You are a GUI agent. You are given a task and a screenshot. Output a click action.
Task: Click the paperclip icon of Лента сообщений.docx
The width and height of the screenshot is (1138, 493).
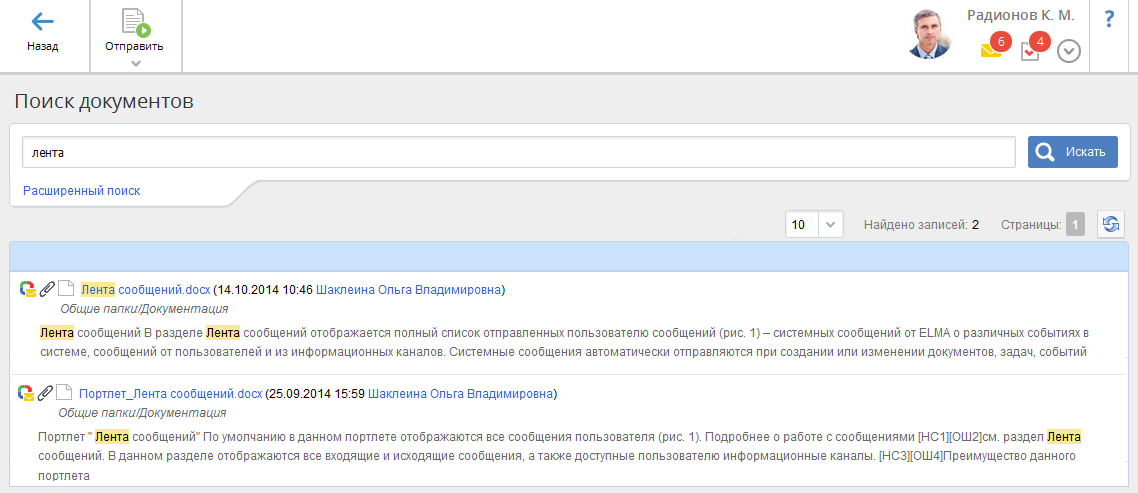pyautogui.click(x=46, y=290)
